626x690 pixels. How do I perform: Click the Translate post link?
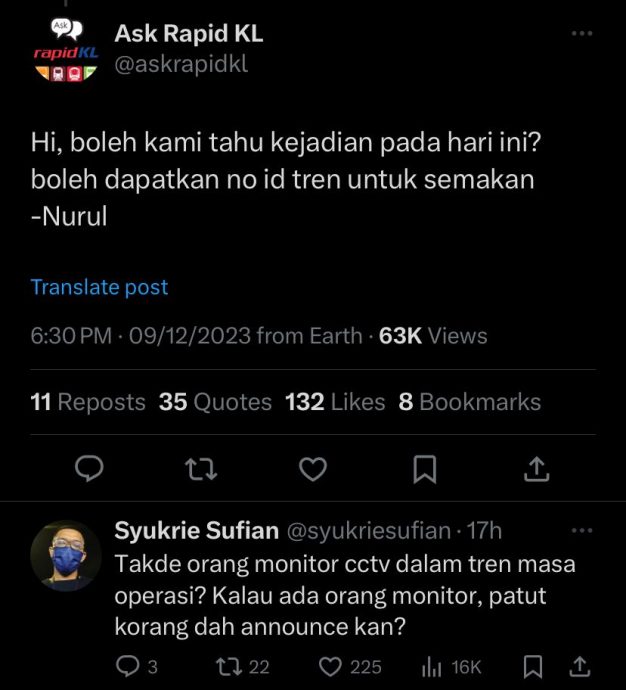coord(99,287)
